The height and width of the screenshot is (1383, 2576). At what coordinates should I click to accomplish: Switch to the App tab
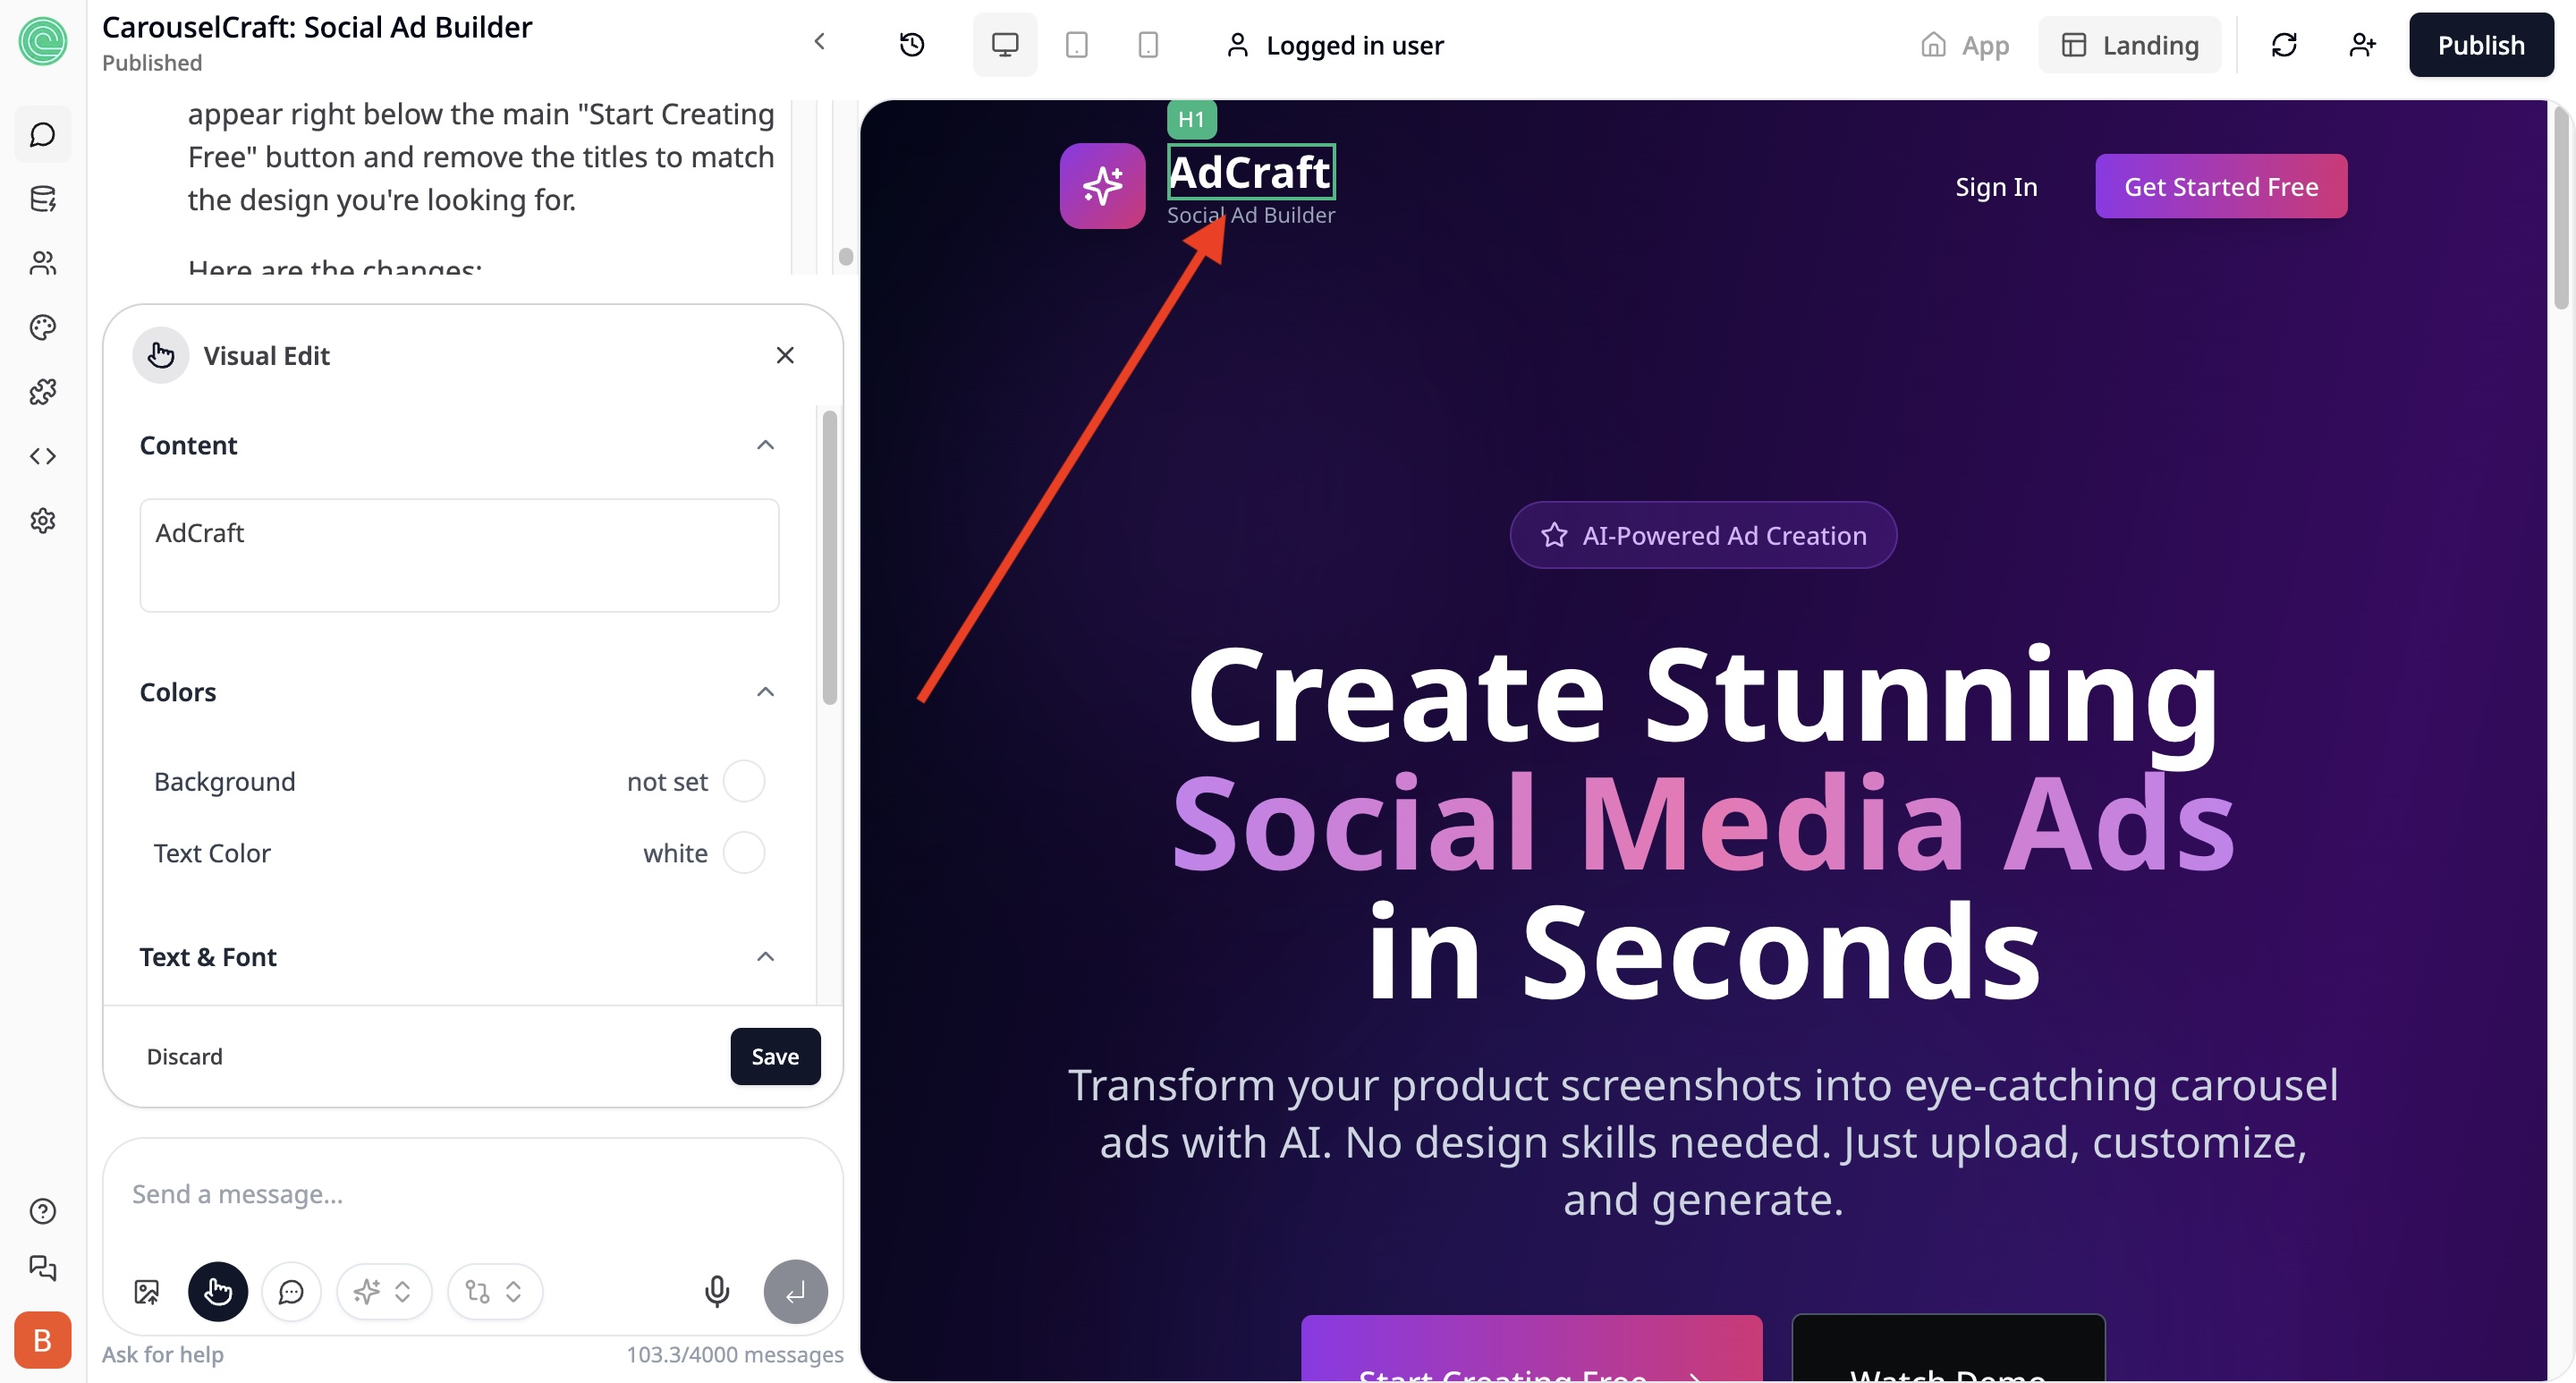[x=1965, y=45]
